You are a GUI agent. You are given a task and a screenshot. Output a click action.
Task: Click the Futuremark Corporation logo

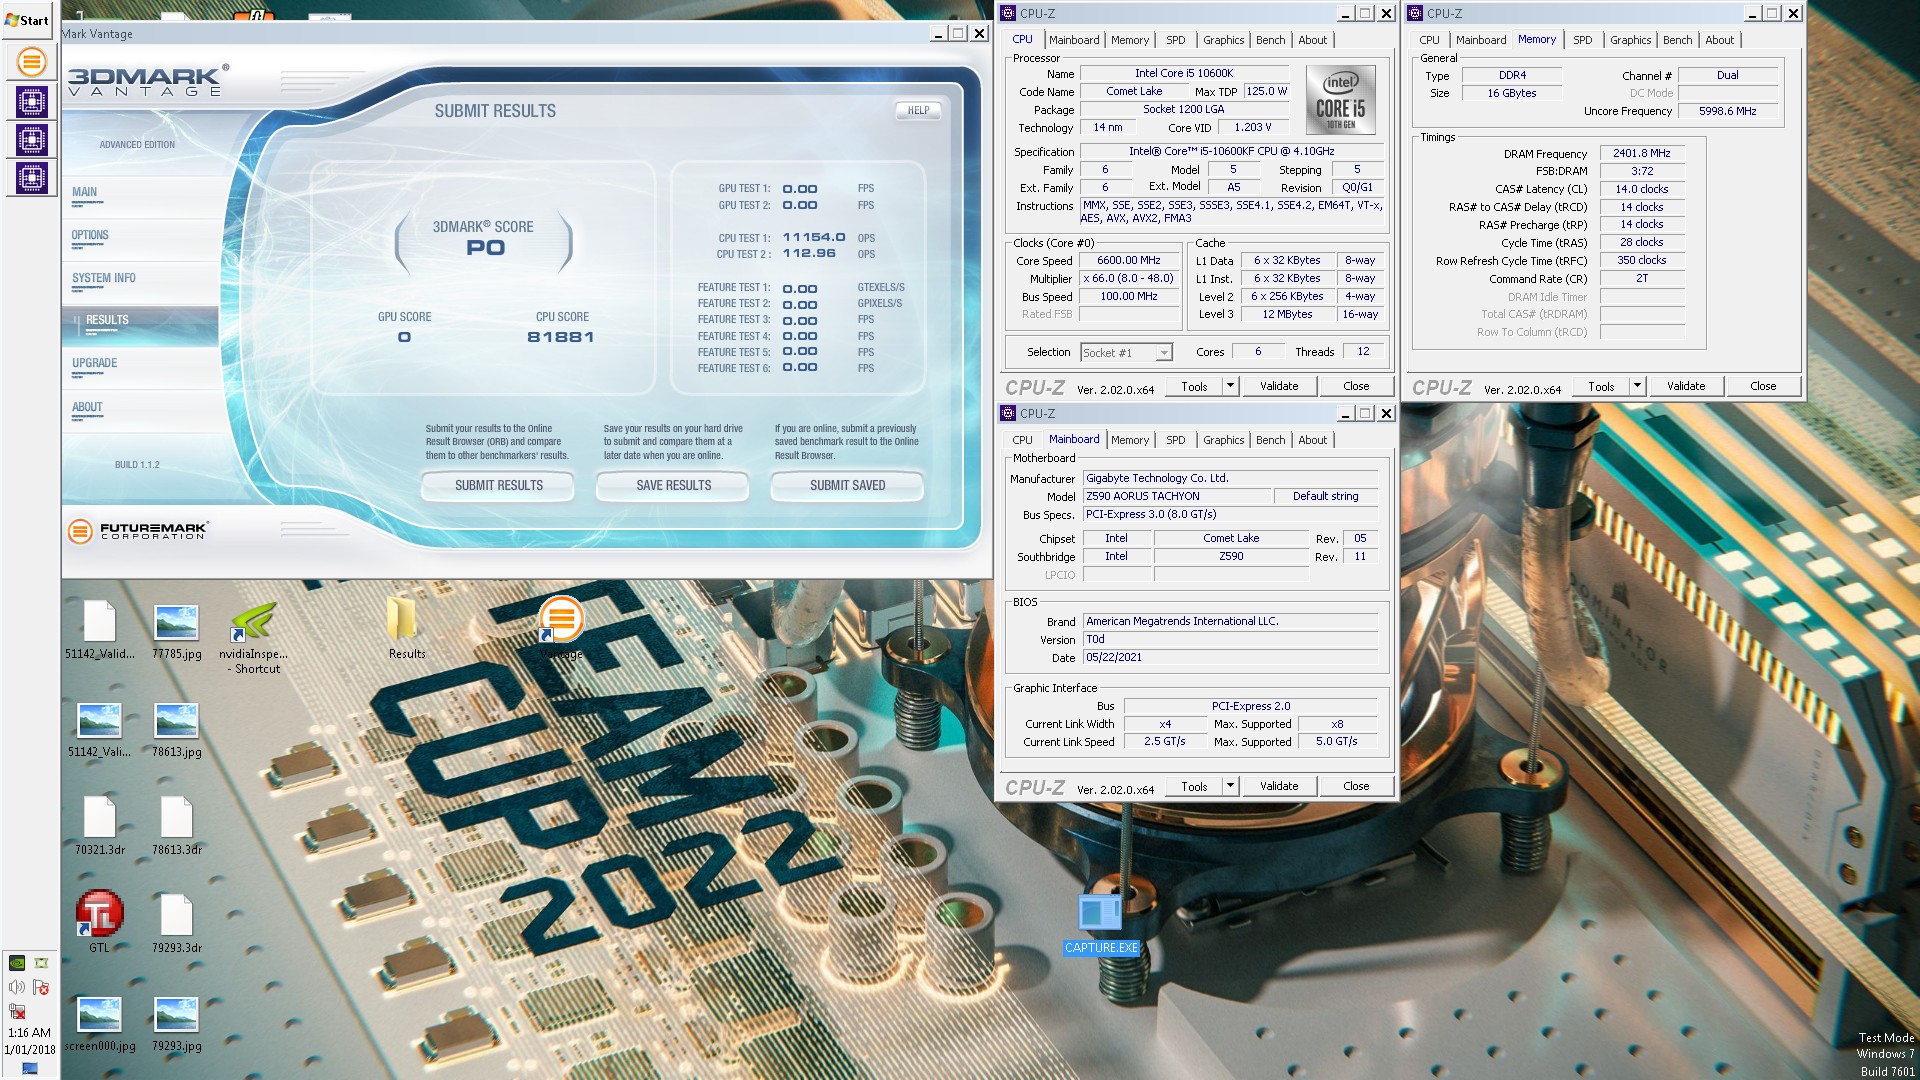click(x=139, y=530)
